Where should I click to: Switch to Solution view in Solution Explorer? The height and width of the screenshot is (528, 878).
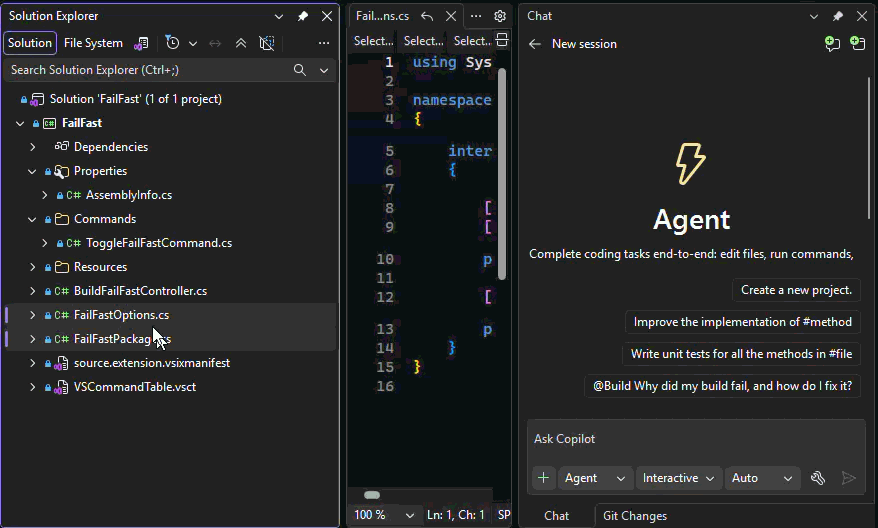30,43
